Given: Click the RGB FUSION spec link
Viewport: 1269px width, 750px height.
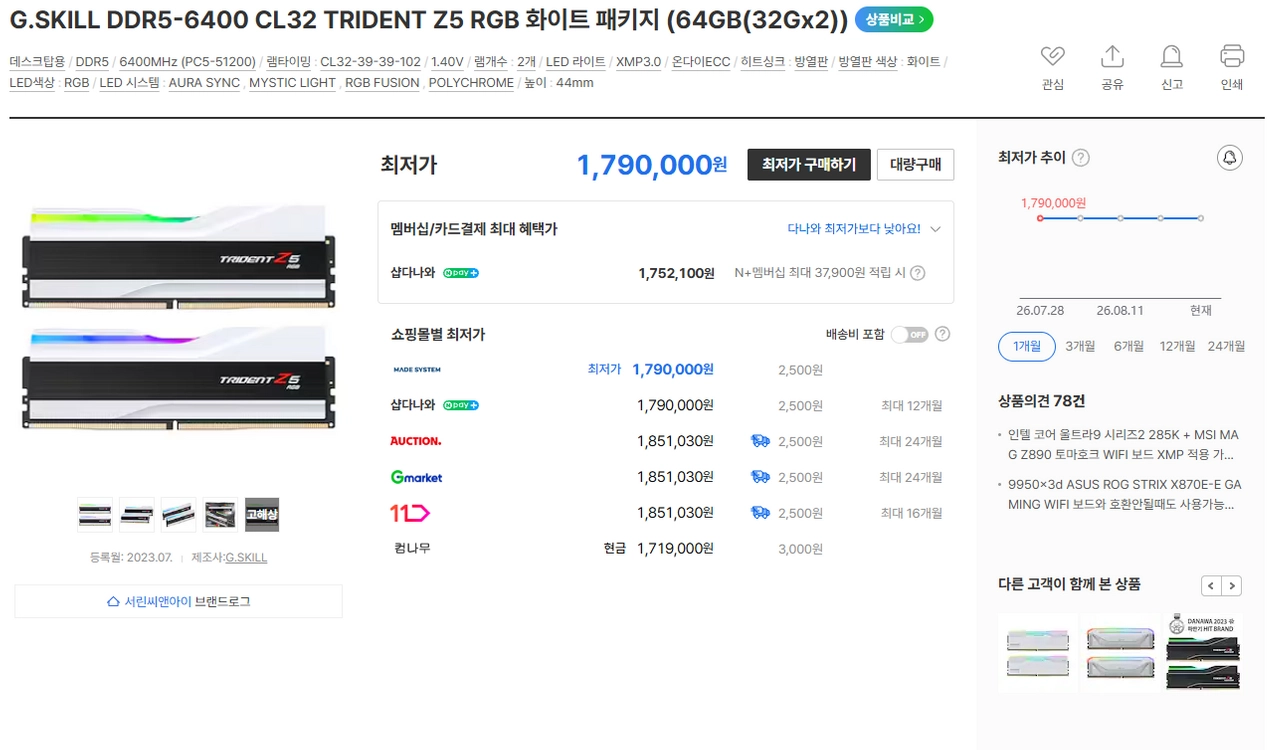Looking at the screenshot, I should [382, 83].
